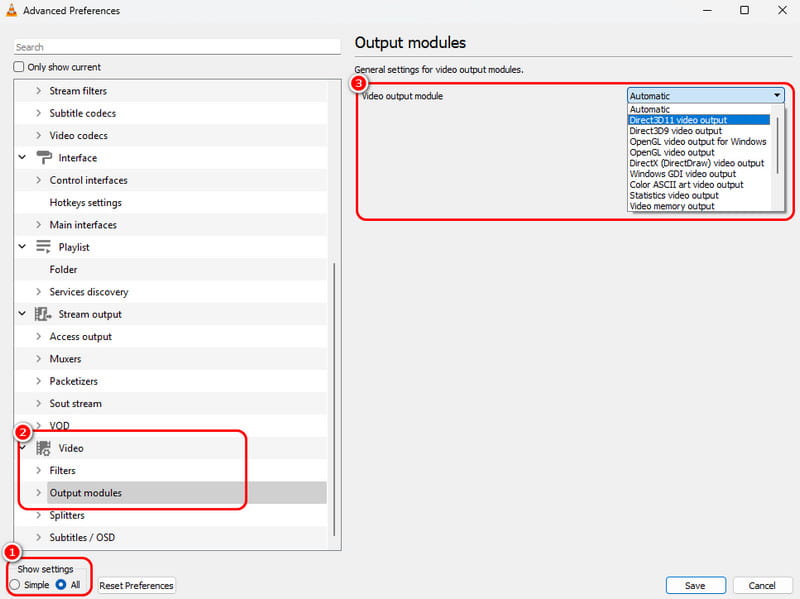This screenshot has height=599, width=800.
Task: Click the Save button
Action: [695, 586]
